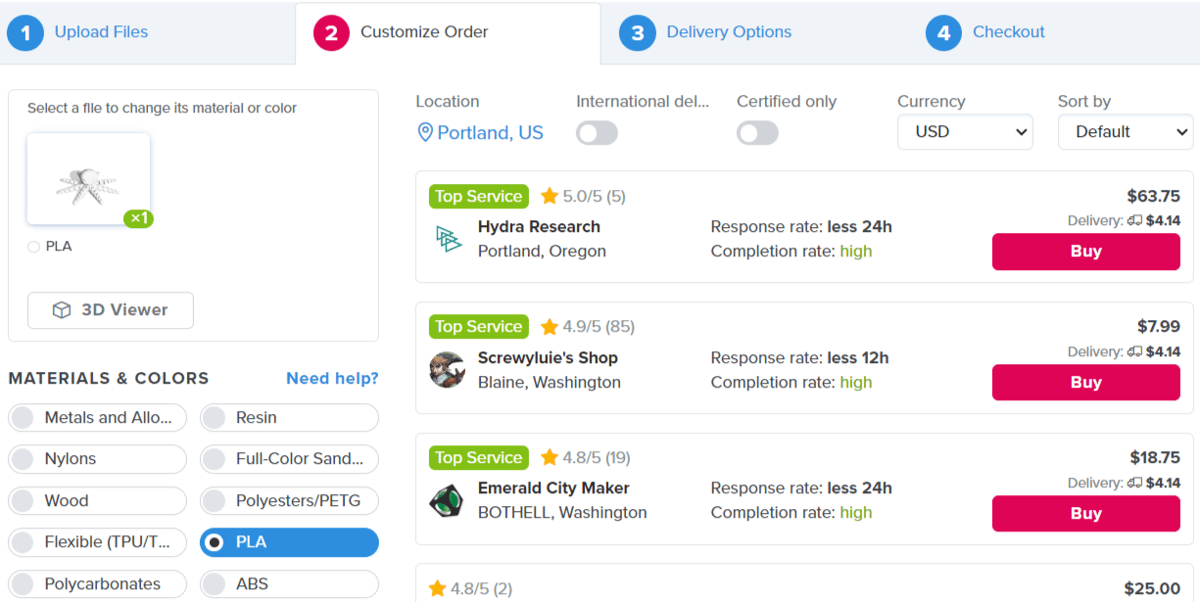Open the Need help? link
This screenshot has height=602, width=1200.
coord(332,378)
